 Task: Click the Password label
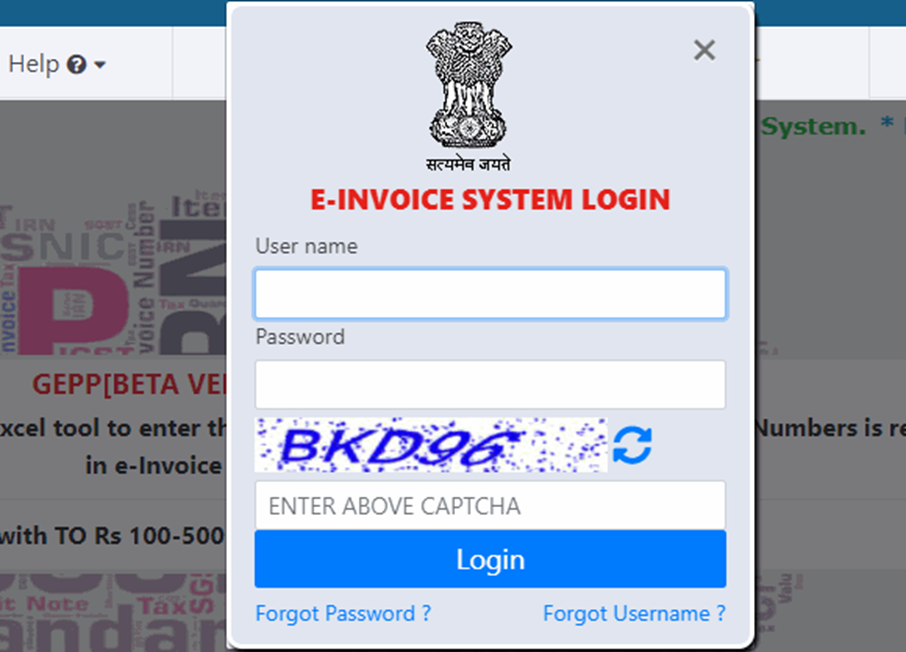pos(300,336)
